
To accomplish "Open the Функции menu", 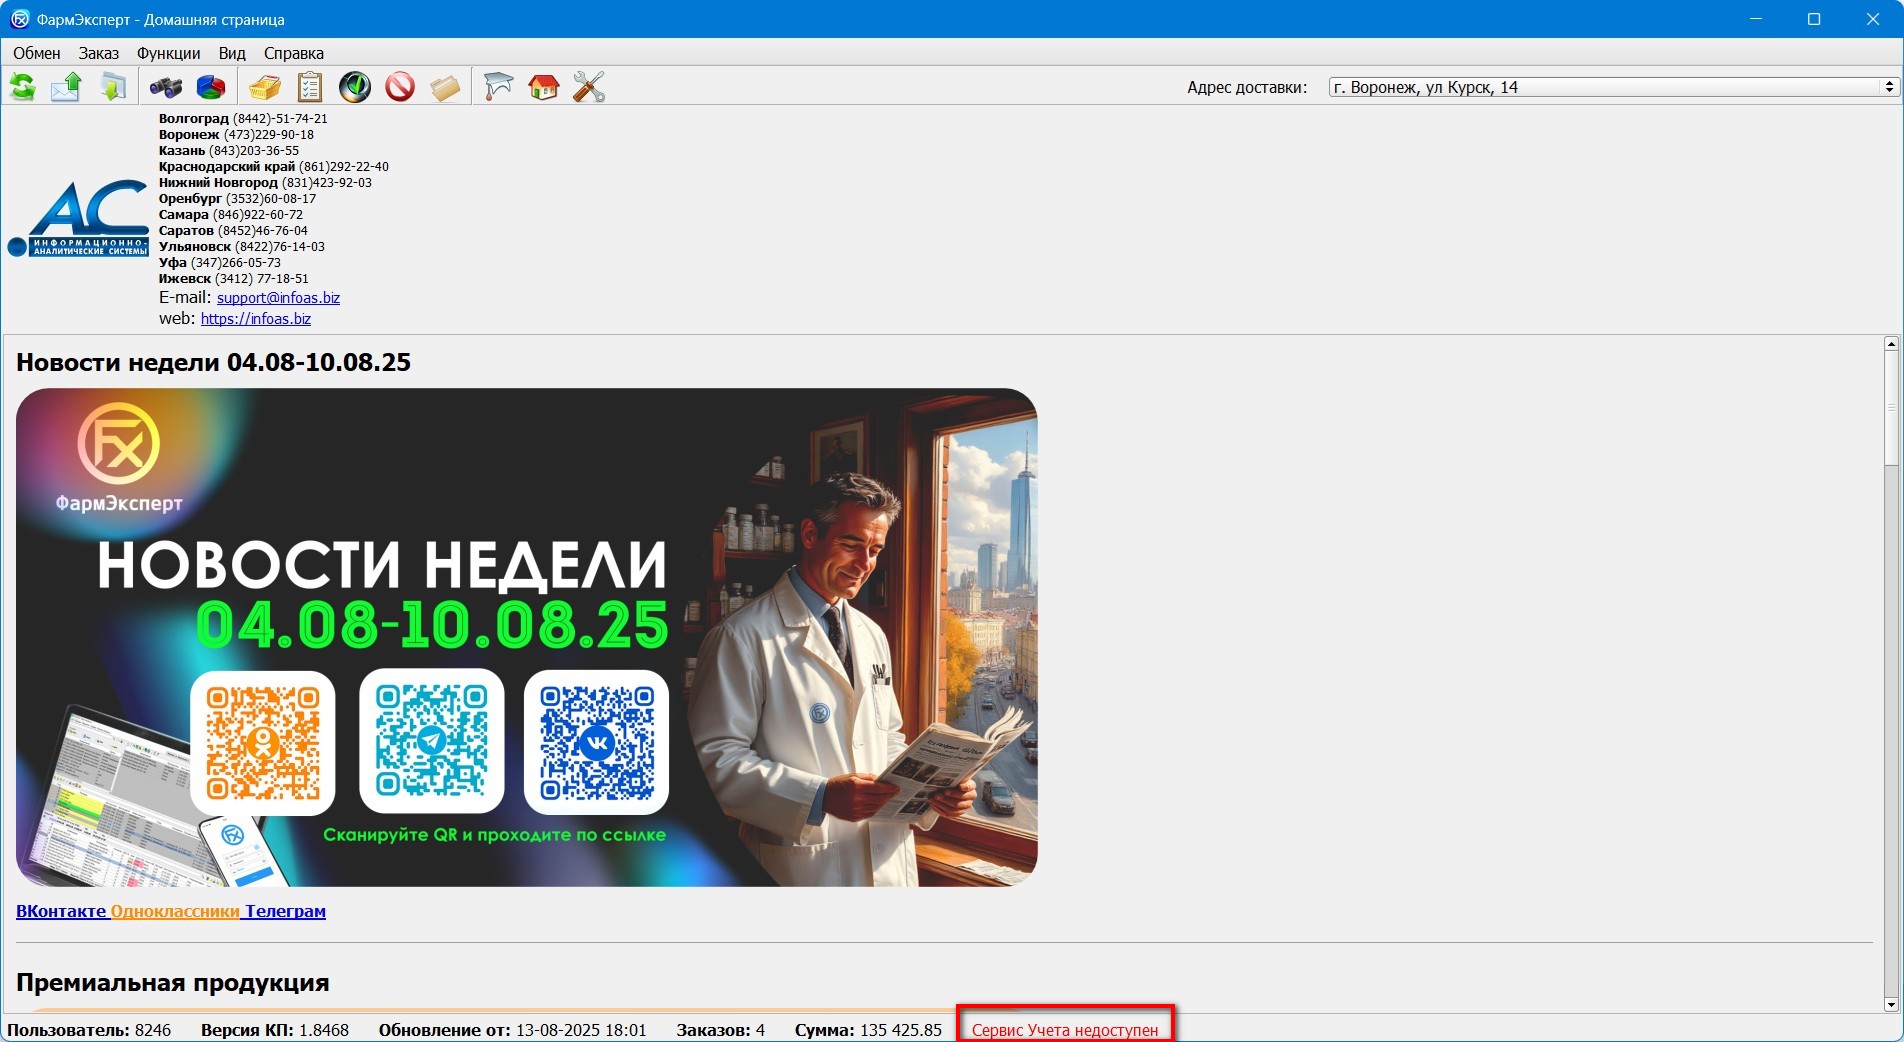I will point(168,53).
